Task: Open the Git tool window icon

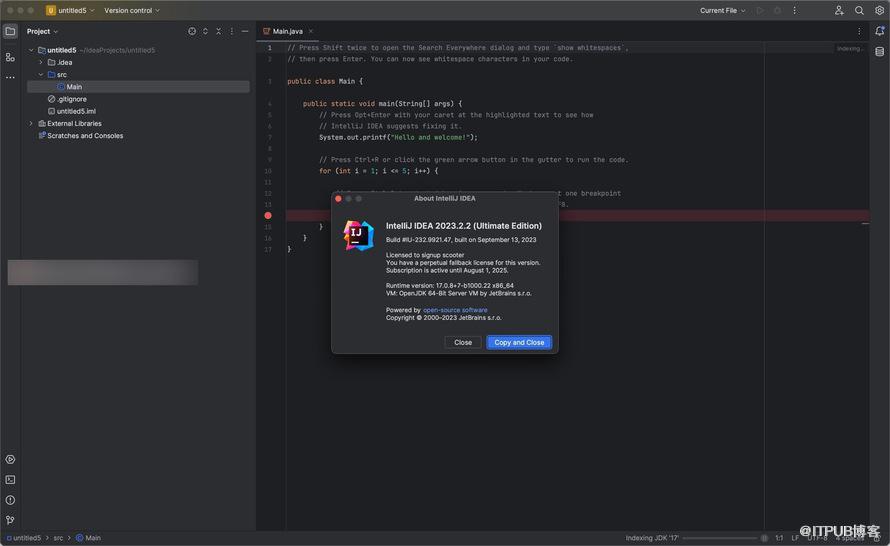Action: [x=10, y=520]
